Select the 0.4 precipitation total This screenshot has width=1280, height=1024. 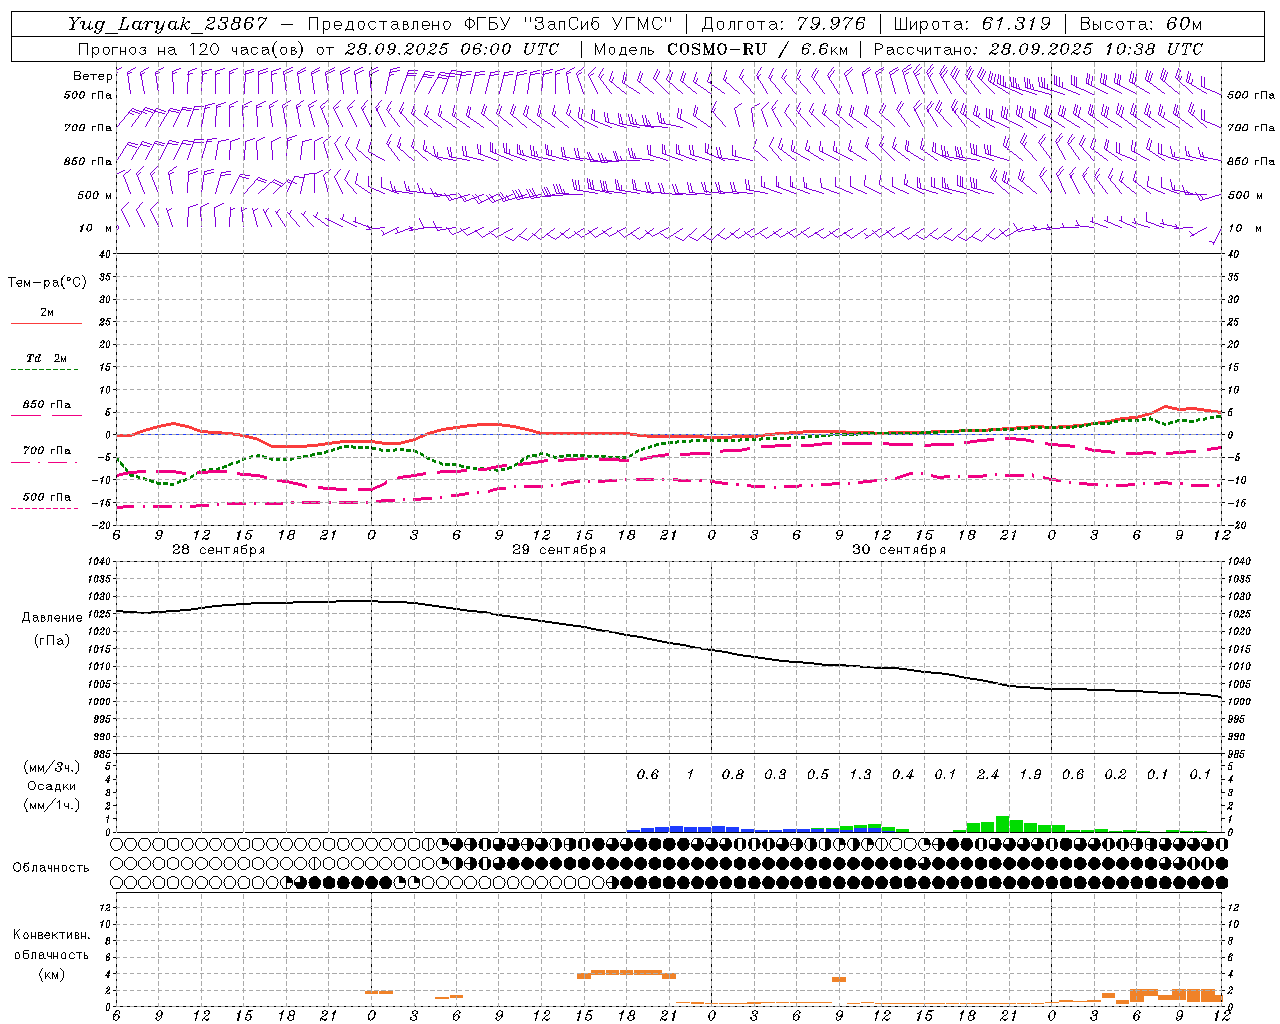pos(903,775)
